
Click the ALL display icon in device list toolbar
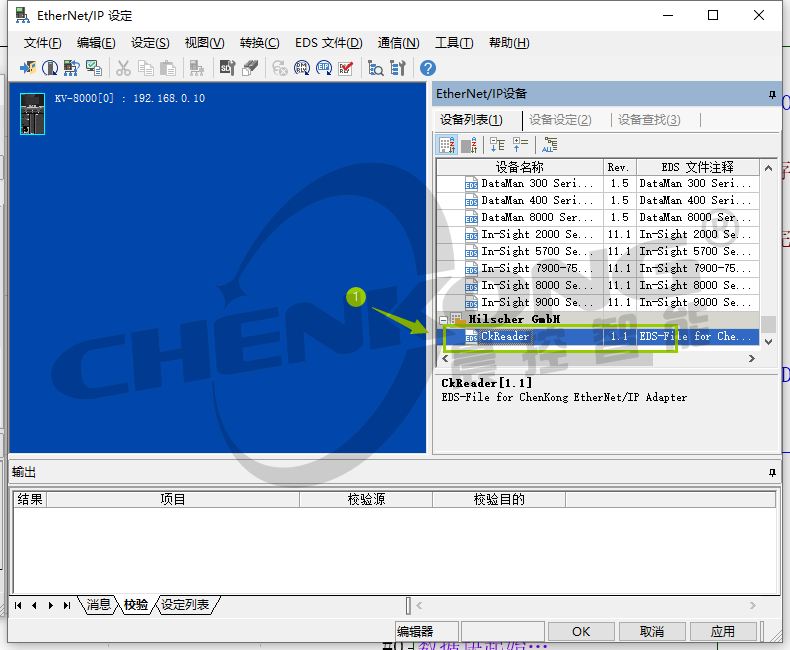549,145
